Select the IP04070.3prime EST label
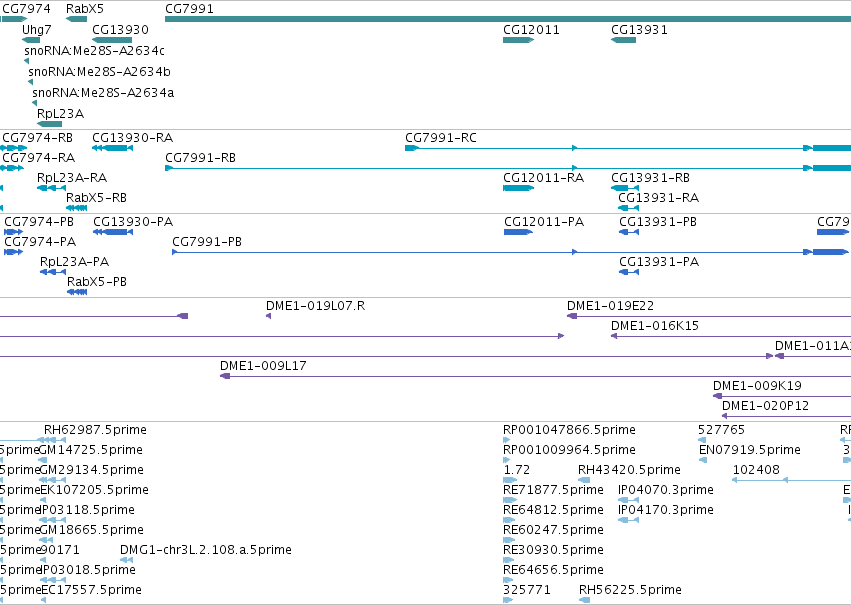The image size is (851, 605). click(x=666, y=491)
